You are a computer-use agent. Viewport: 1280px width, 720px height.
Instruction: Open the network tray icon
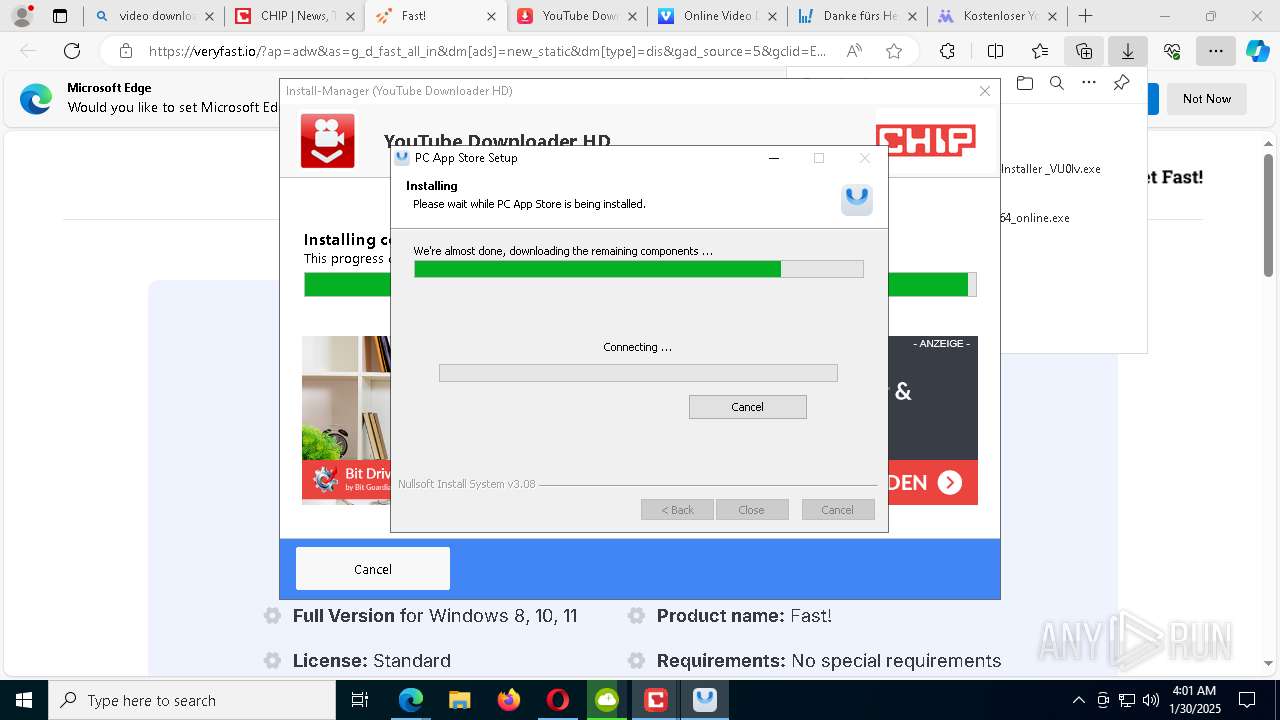[1127, 700]
